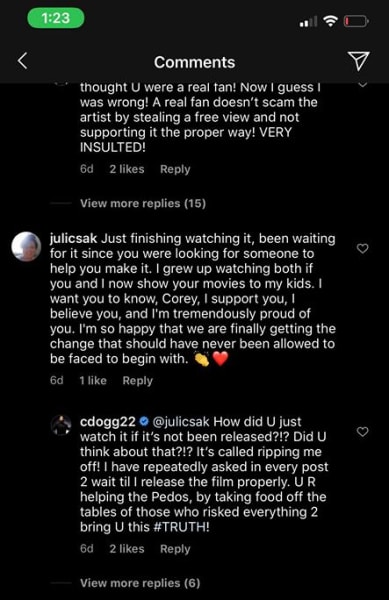Expand View more replies (6)
The image size is (389, 600).
coord(140,583)
